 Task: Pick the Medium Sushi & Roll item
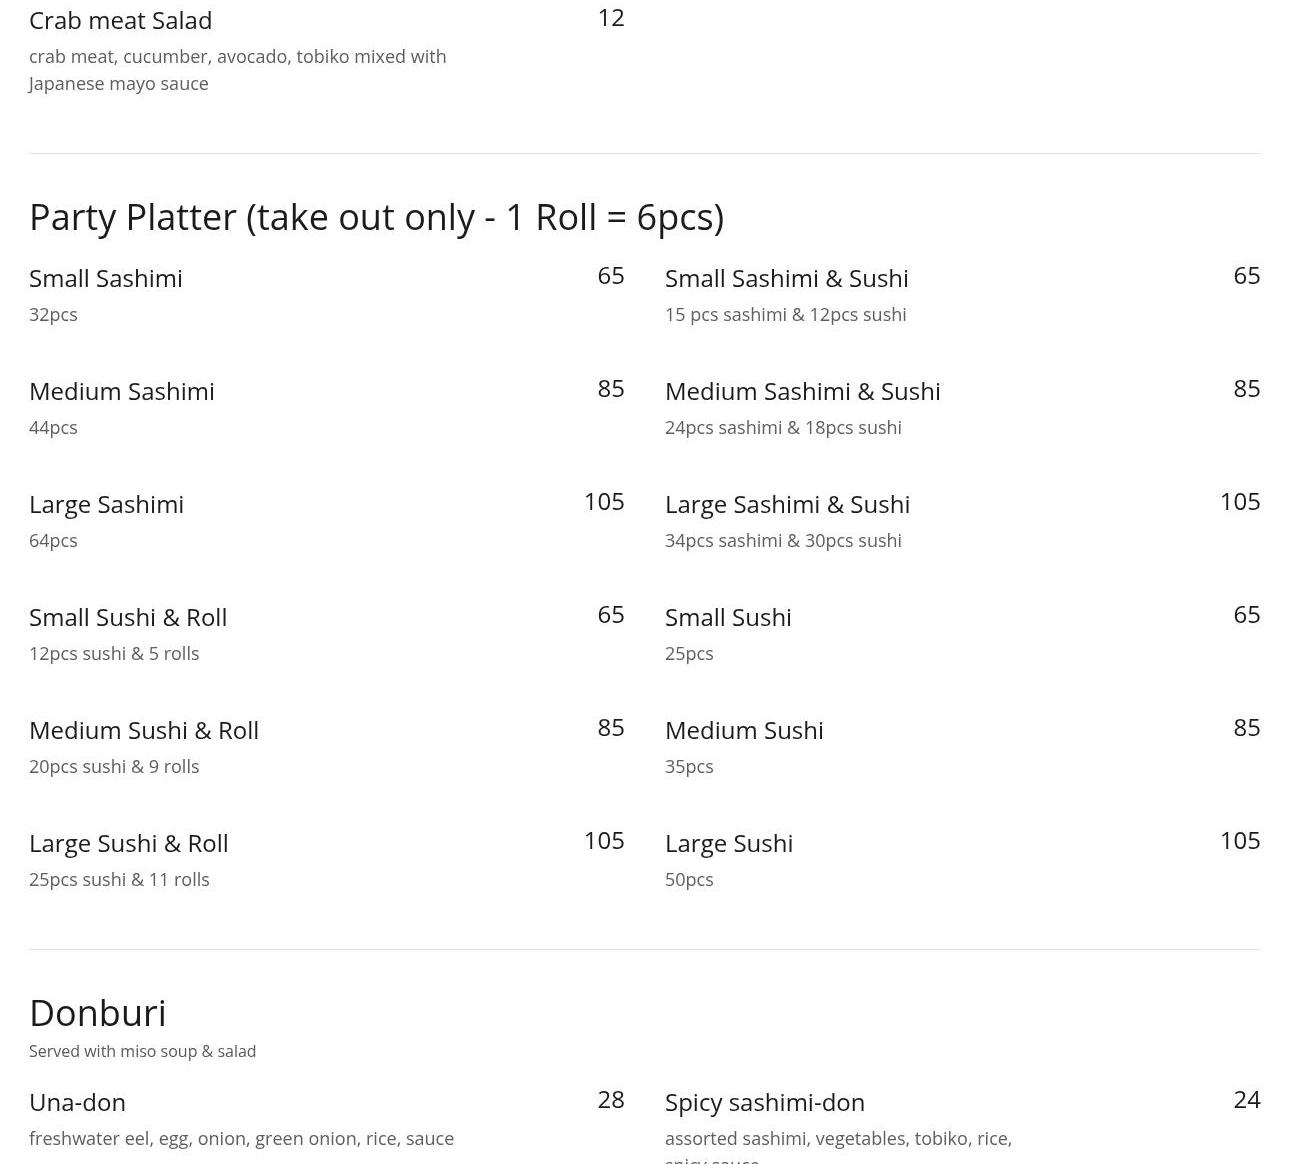tap(144, 731)
